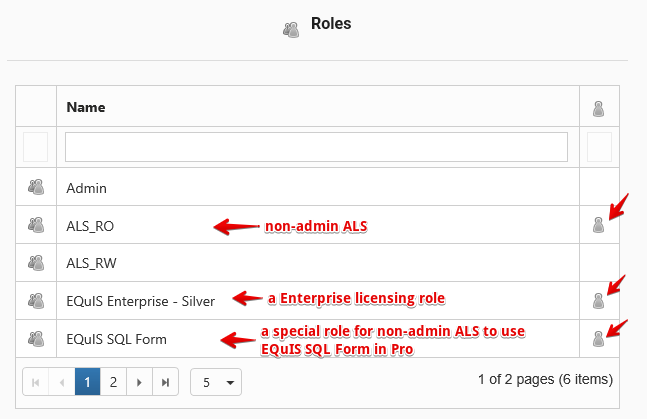Select the EQuIS SQL Form role
The image size is (647, 419).
[x=116, y=339]
